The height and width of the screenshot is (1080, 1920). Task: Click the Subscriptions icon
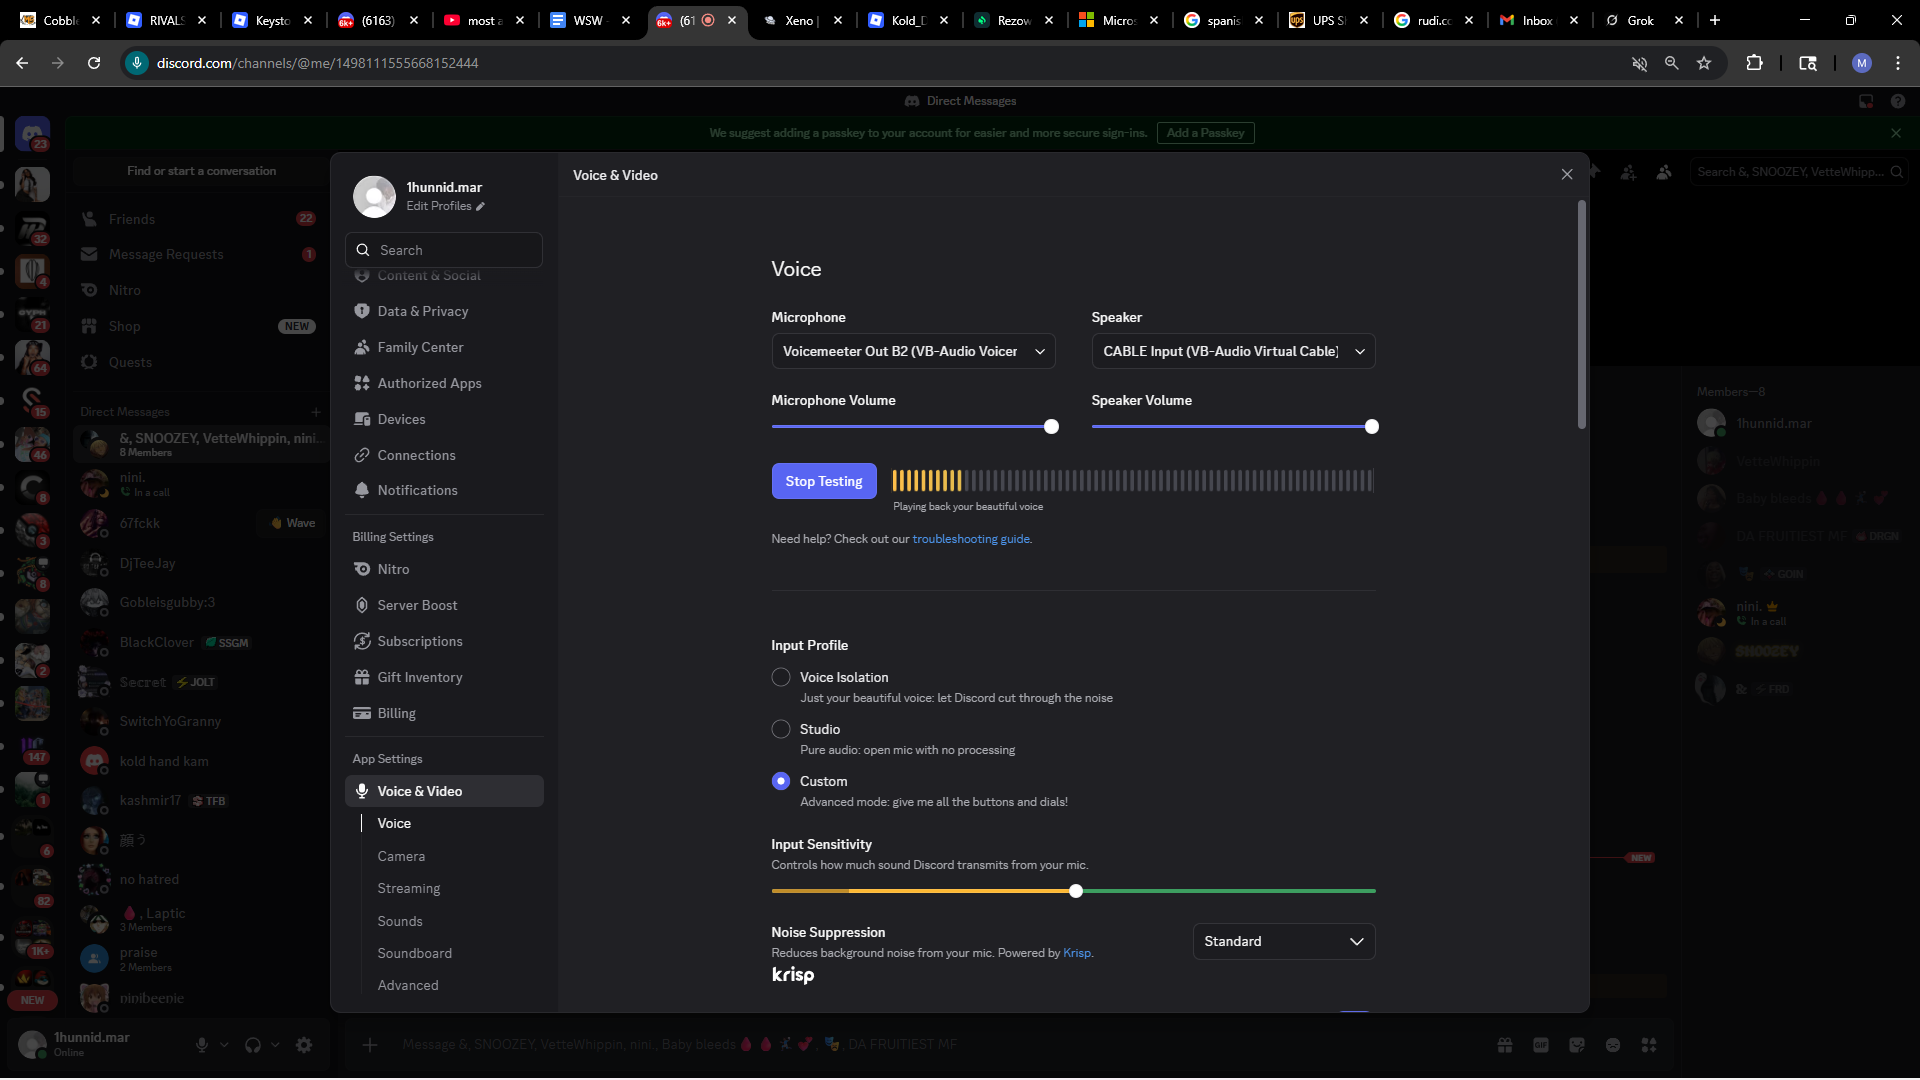362,641
